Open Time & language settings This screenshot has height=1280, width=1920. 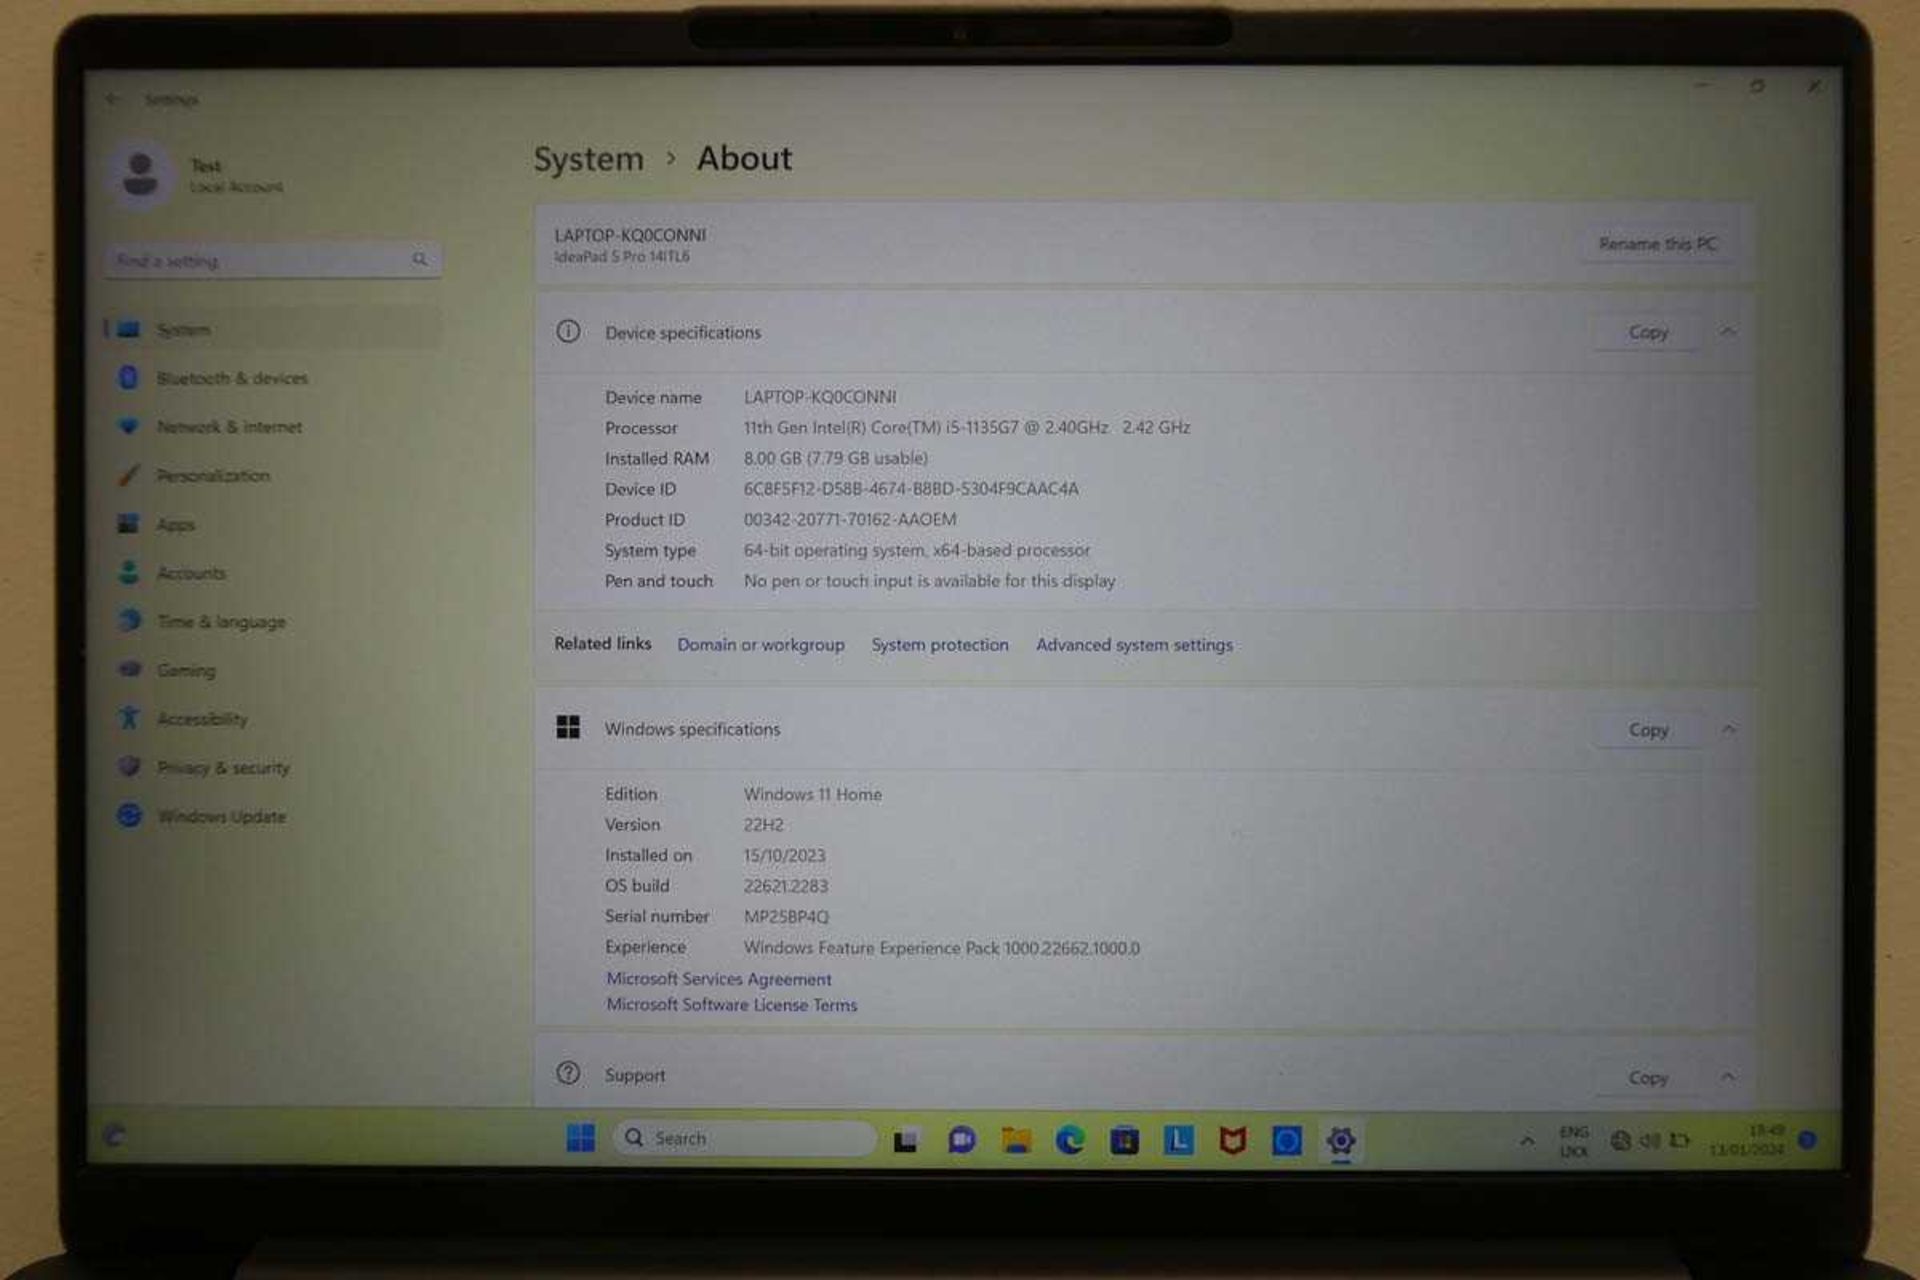pos(220,620)
